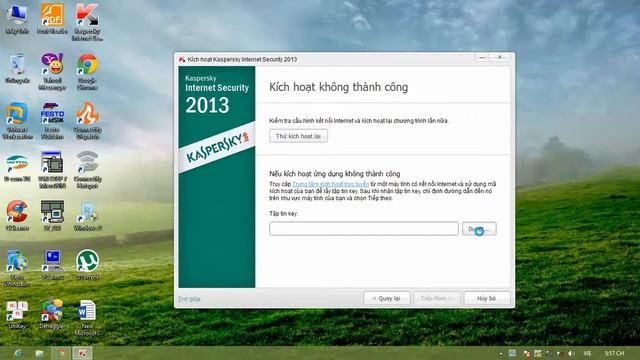
Task: Open the "Trợ giúp" help link
Action: coord(189,299)
